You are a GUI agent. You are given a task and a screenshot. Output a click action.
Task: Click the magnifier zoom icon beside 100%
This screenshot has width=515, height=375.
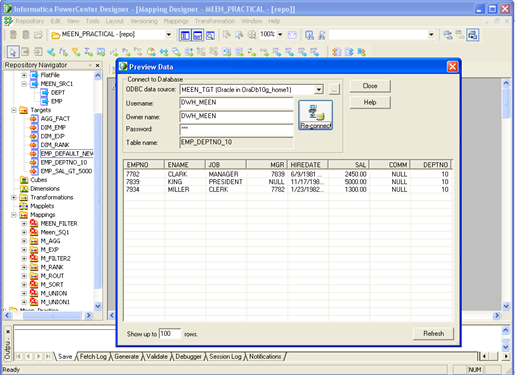[x=252, y=35]
